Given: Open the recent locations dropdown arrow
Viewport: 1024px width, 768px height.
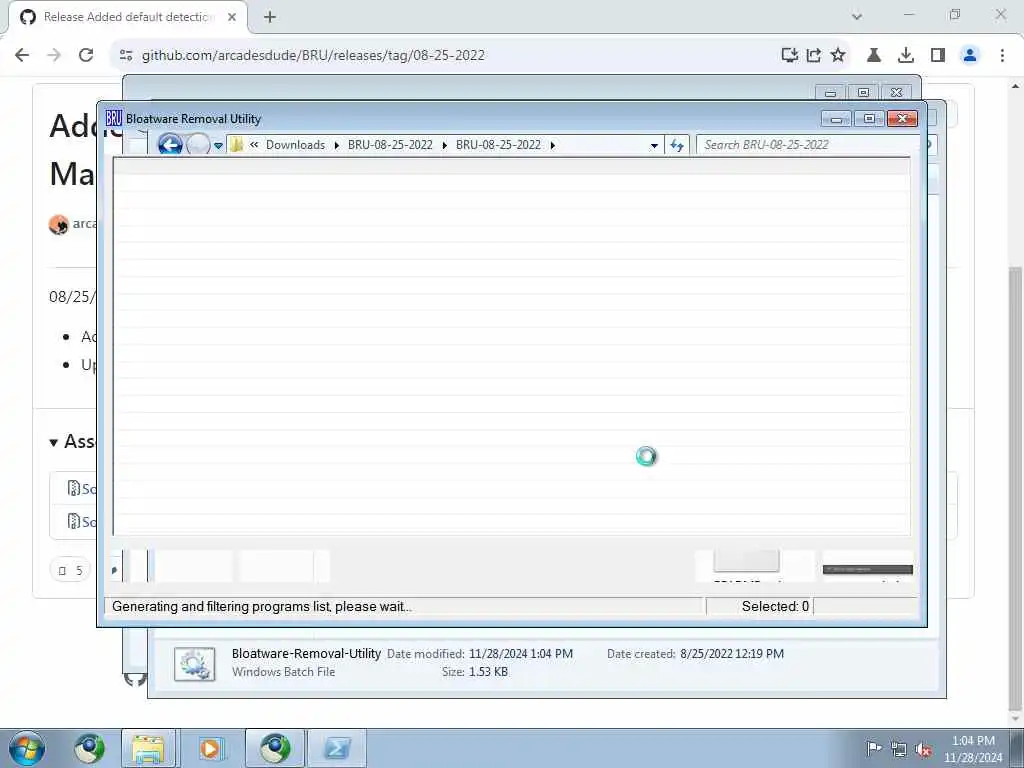Looking at the screenshot, I should coord(218,146).
